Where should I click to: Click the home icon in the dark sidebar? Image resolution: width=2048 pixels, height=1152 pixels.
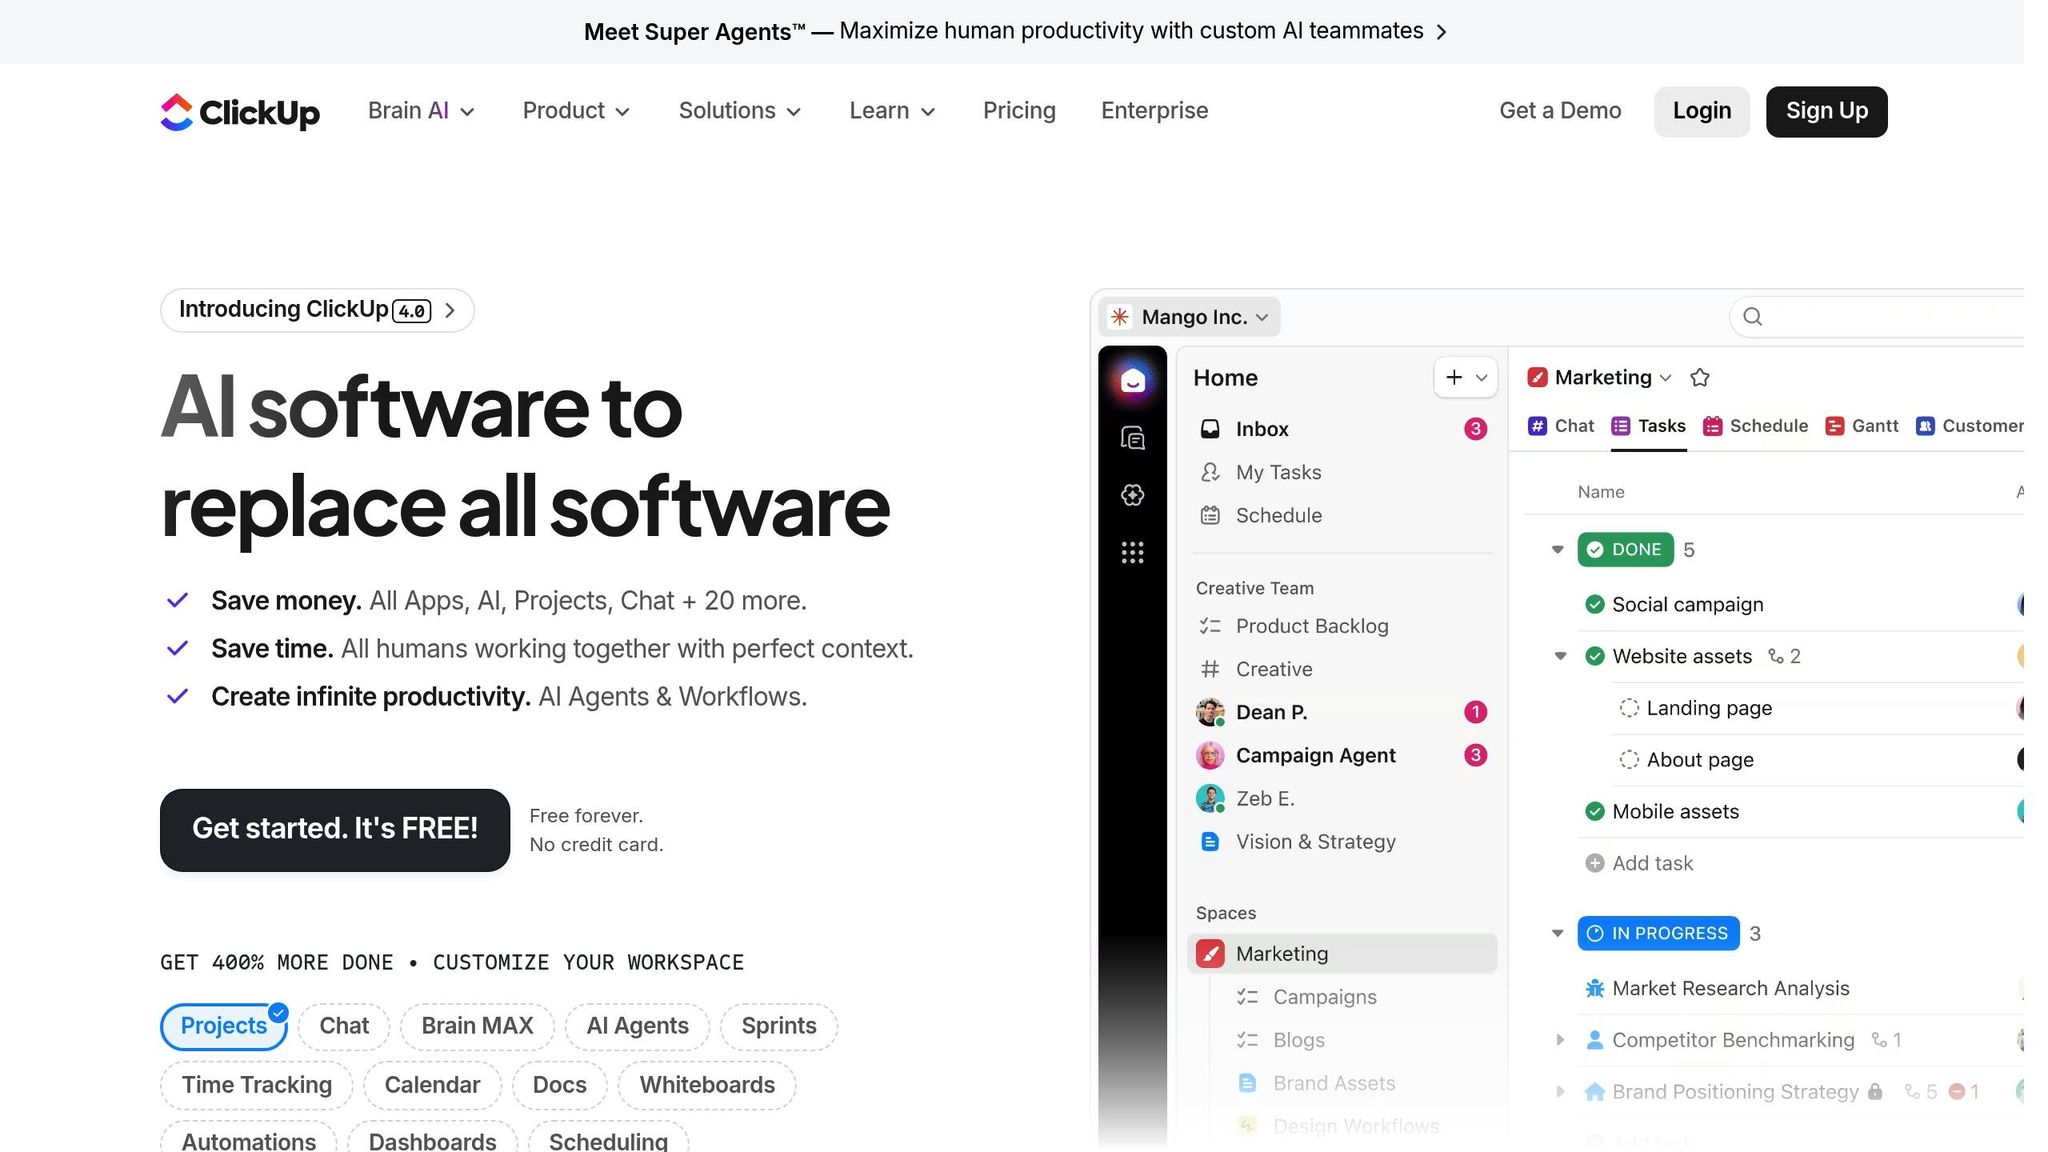click(1132, 381)
